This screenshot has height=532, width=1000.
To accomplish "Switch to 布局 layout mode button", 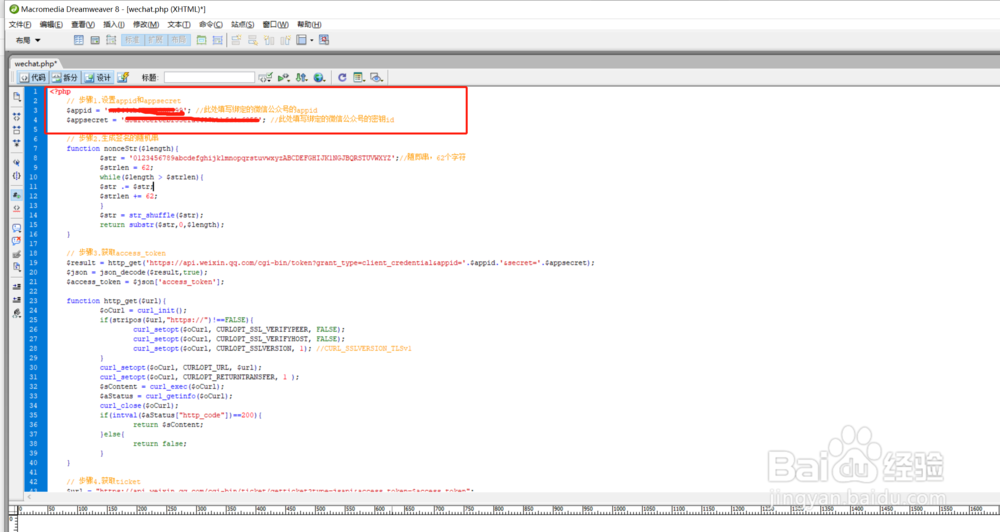I will [x=179, y=40].
